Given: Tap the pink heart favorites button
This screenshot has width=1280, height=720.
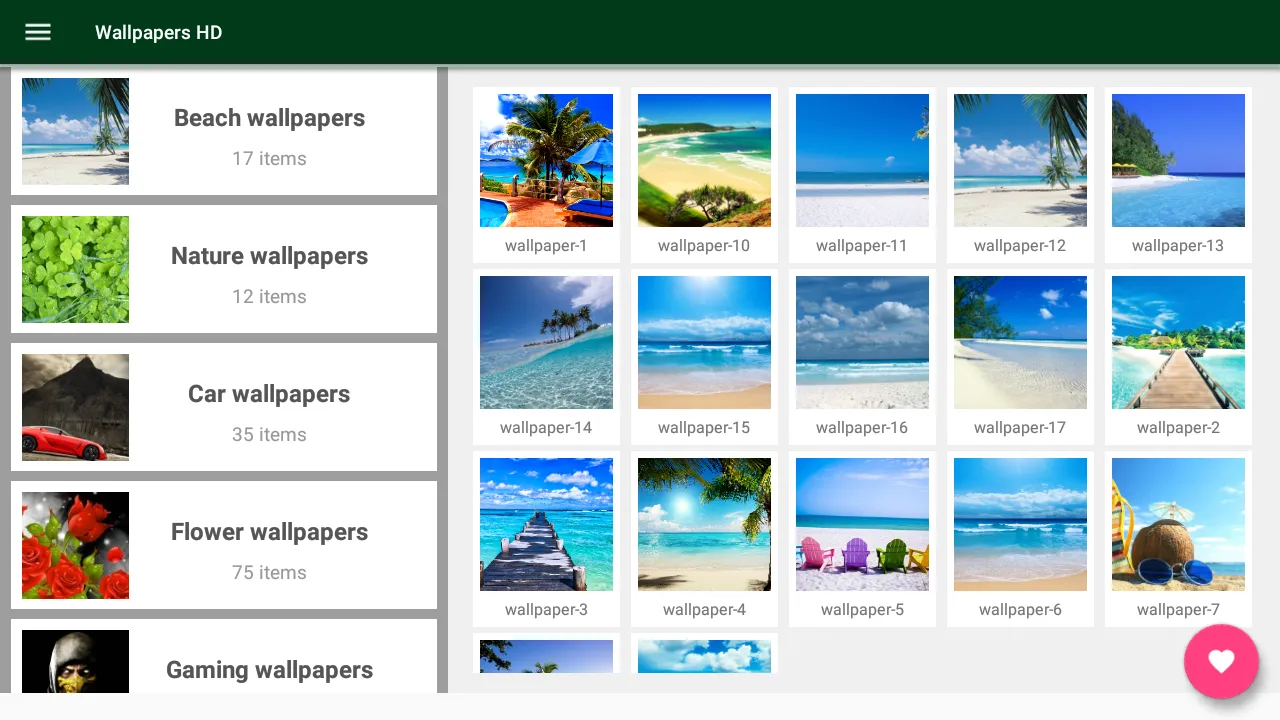Looking at the screenshot, I should tap(1221, 661).
